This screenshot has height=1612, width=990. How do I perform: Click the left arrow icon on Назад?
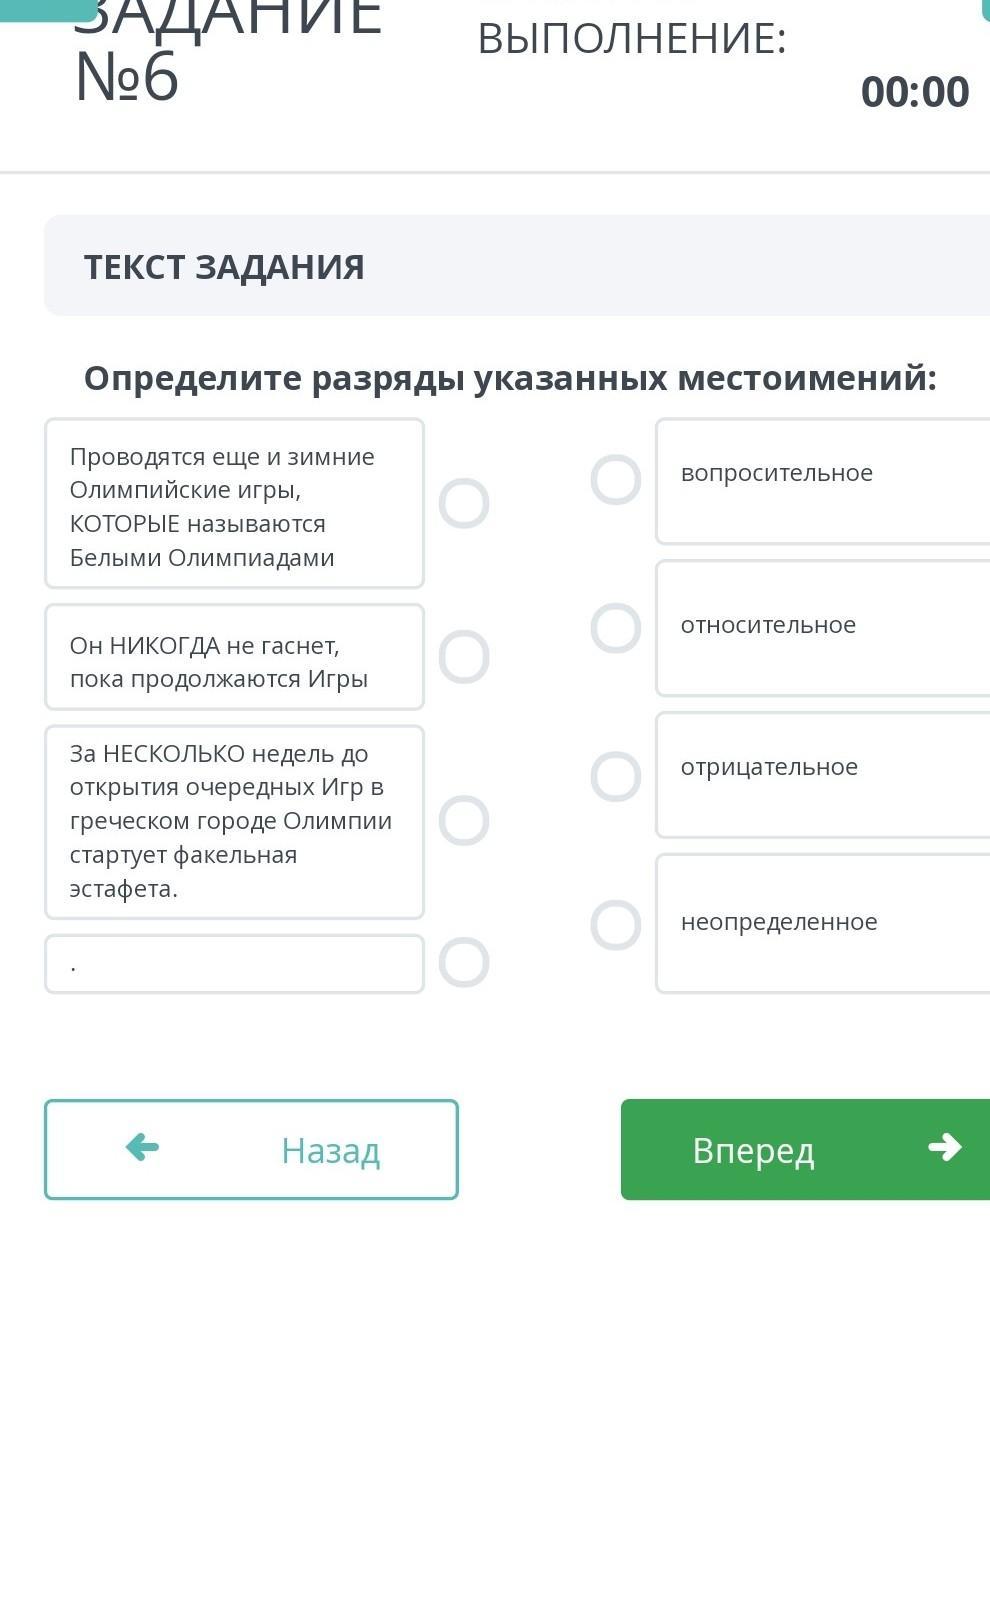pyautogui.click(x=142, y=1147)
